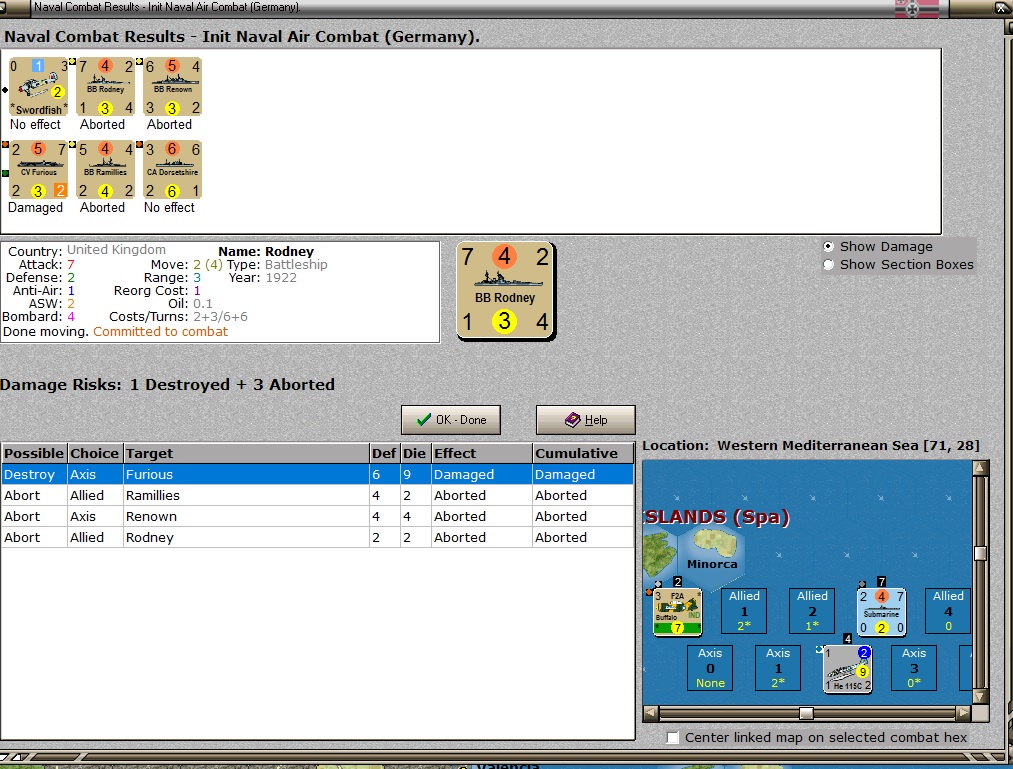
Task: Click the Axis 0 None sea box
Action: [x=710, y=668]
